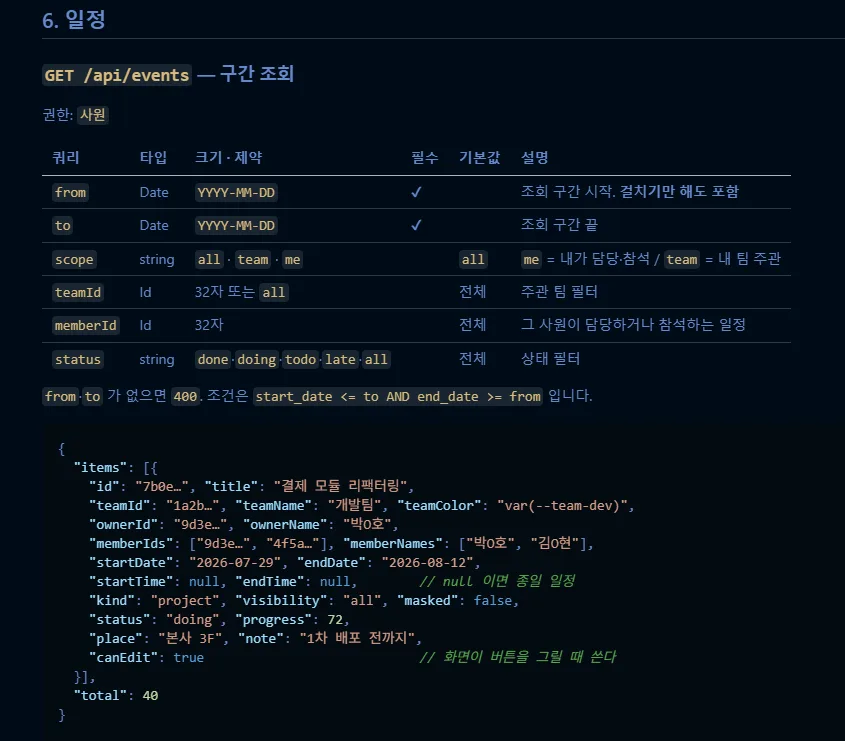This screenshot has height=741, width=845.
Task: Select the teamId parameter tag
Action: [x=78, y=293]
